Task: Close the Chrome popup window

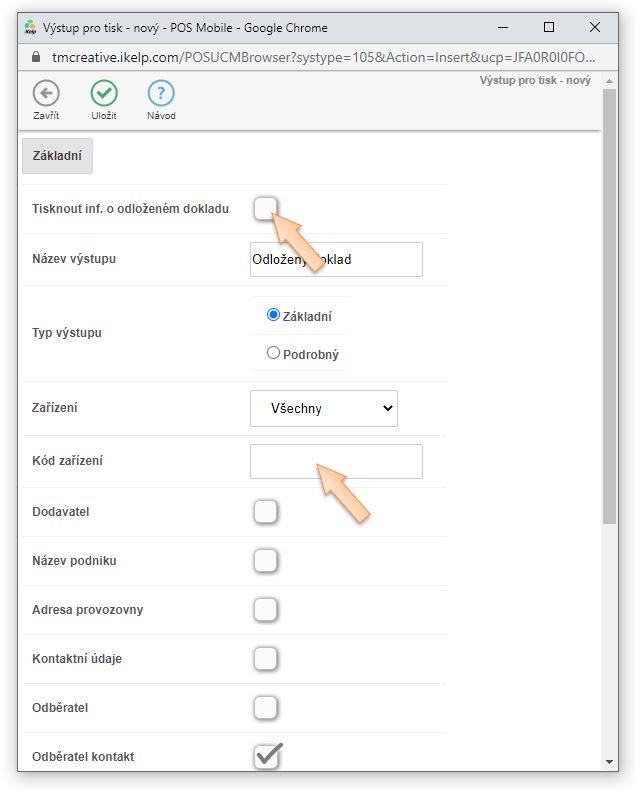Action: [x=595, y=27]
